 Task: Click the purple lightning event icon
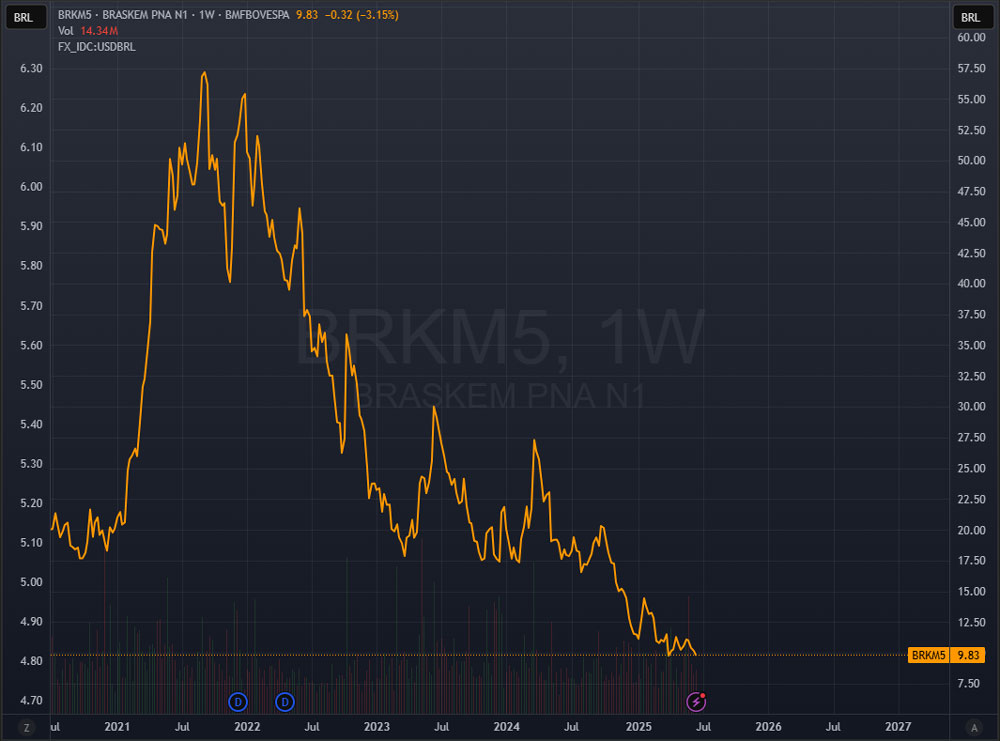696,700
